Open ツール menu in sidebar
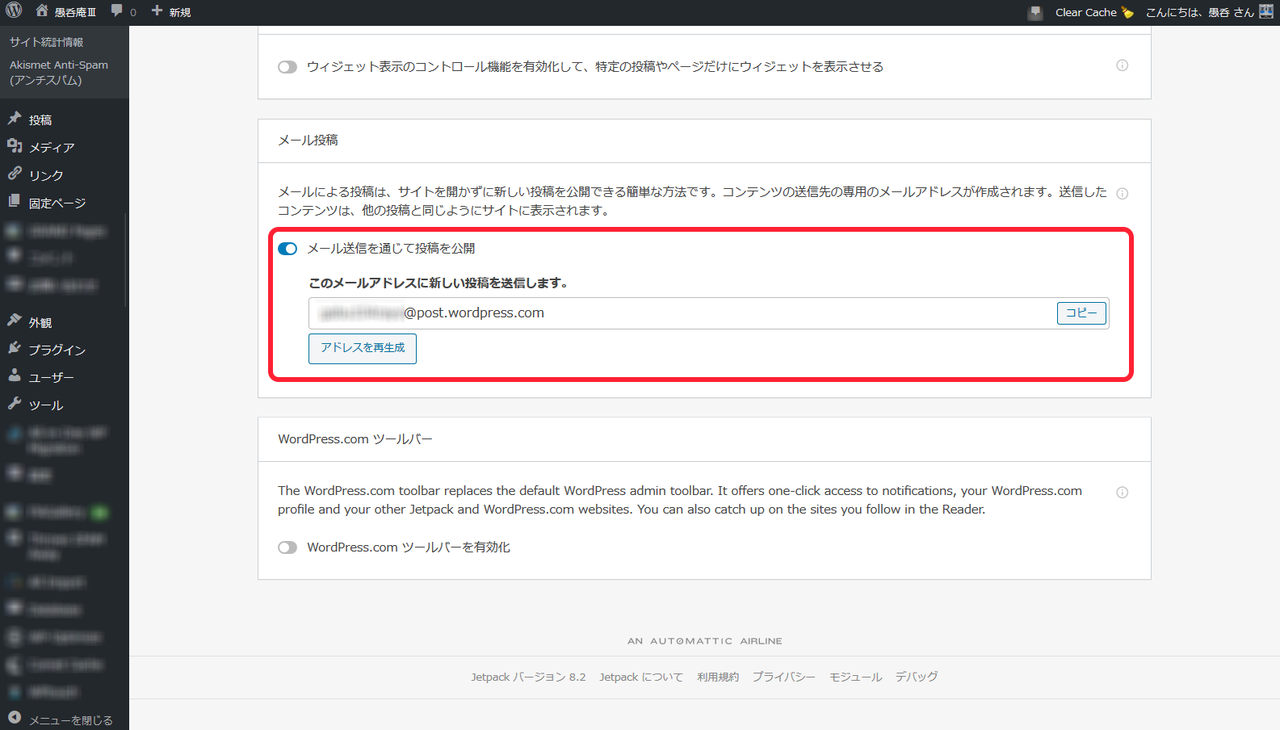The image size is (1280, 730). (45, 405)
